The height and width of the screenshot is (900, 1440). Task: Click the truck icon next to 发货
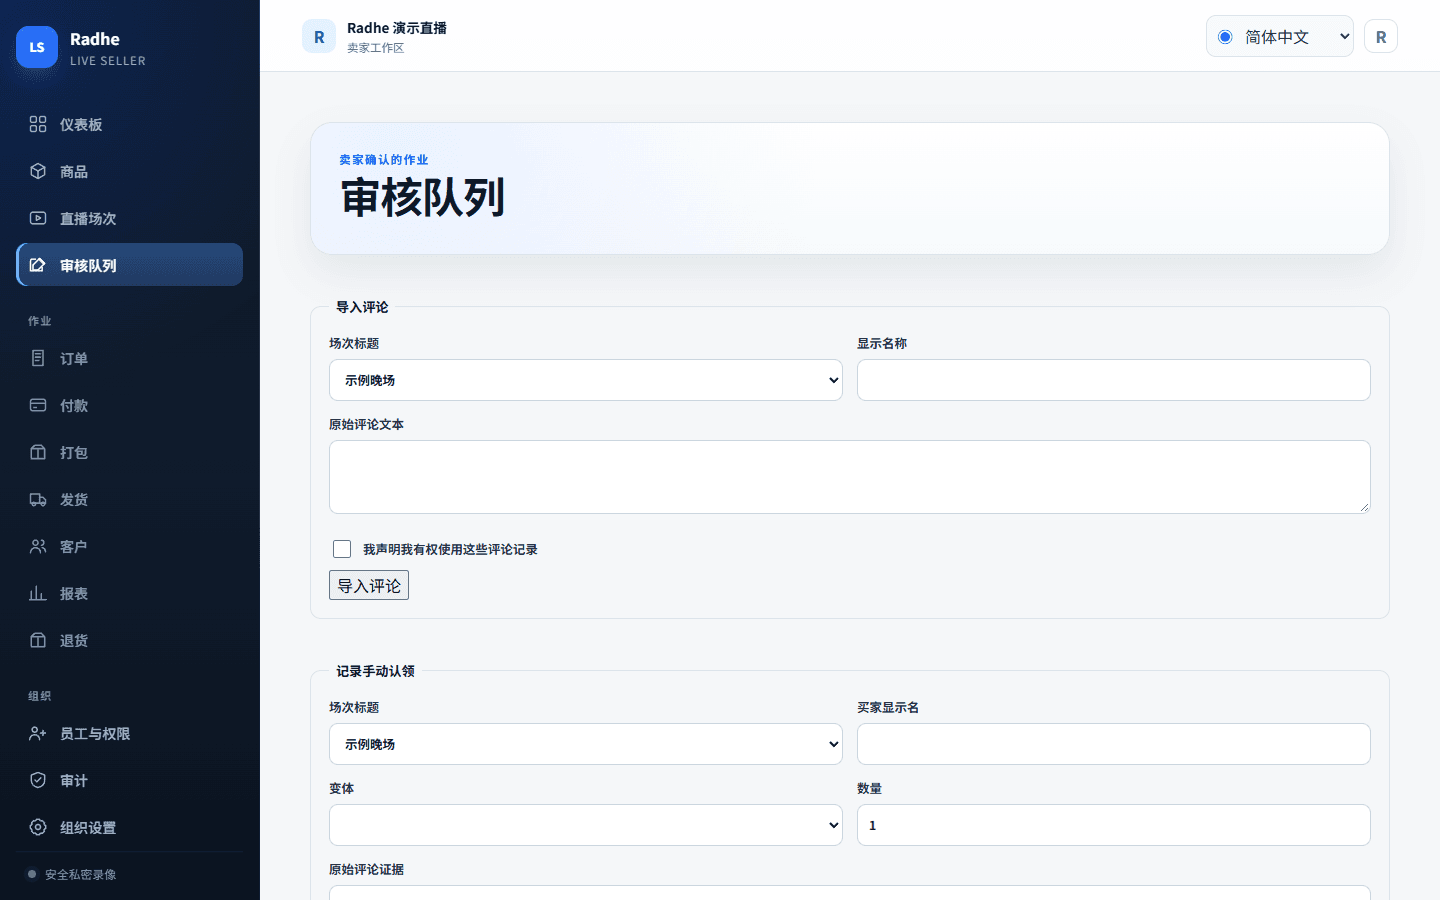coord(38,499)
